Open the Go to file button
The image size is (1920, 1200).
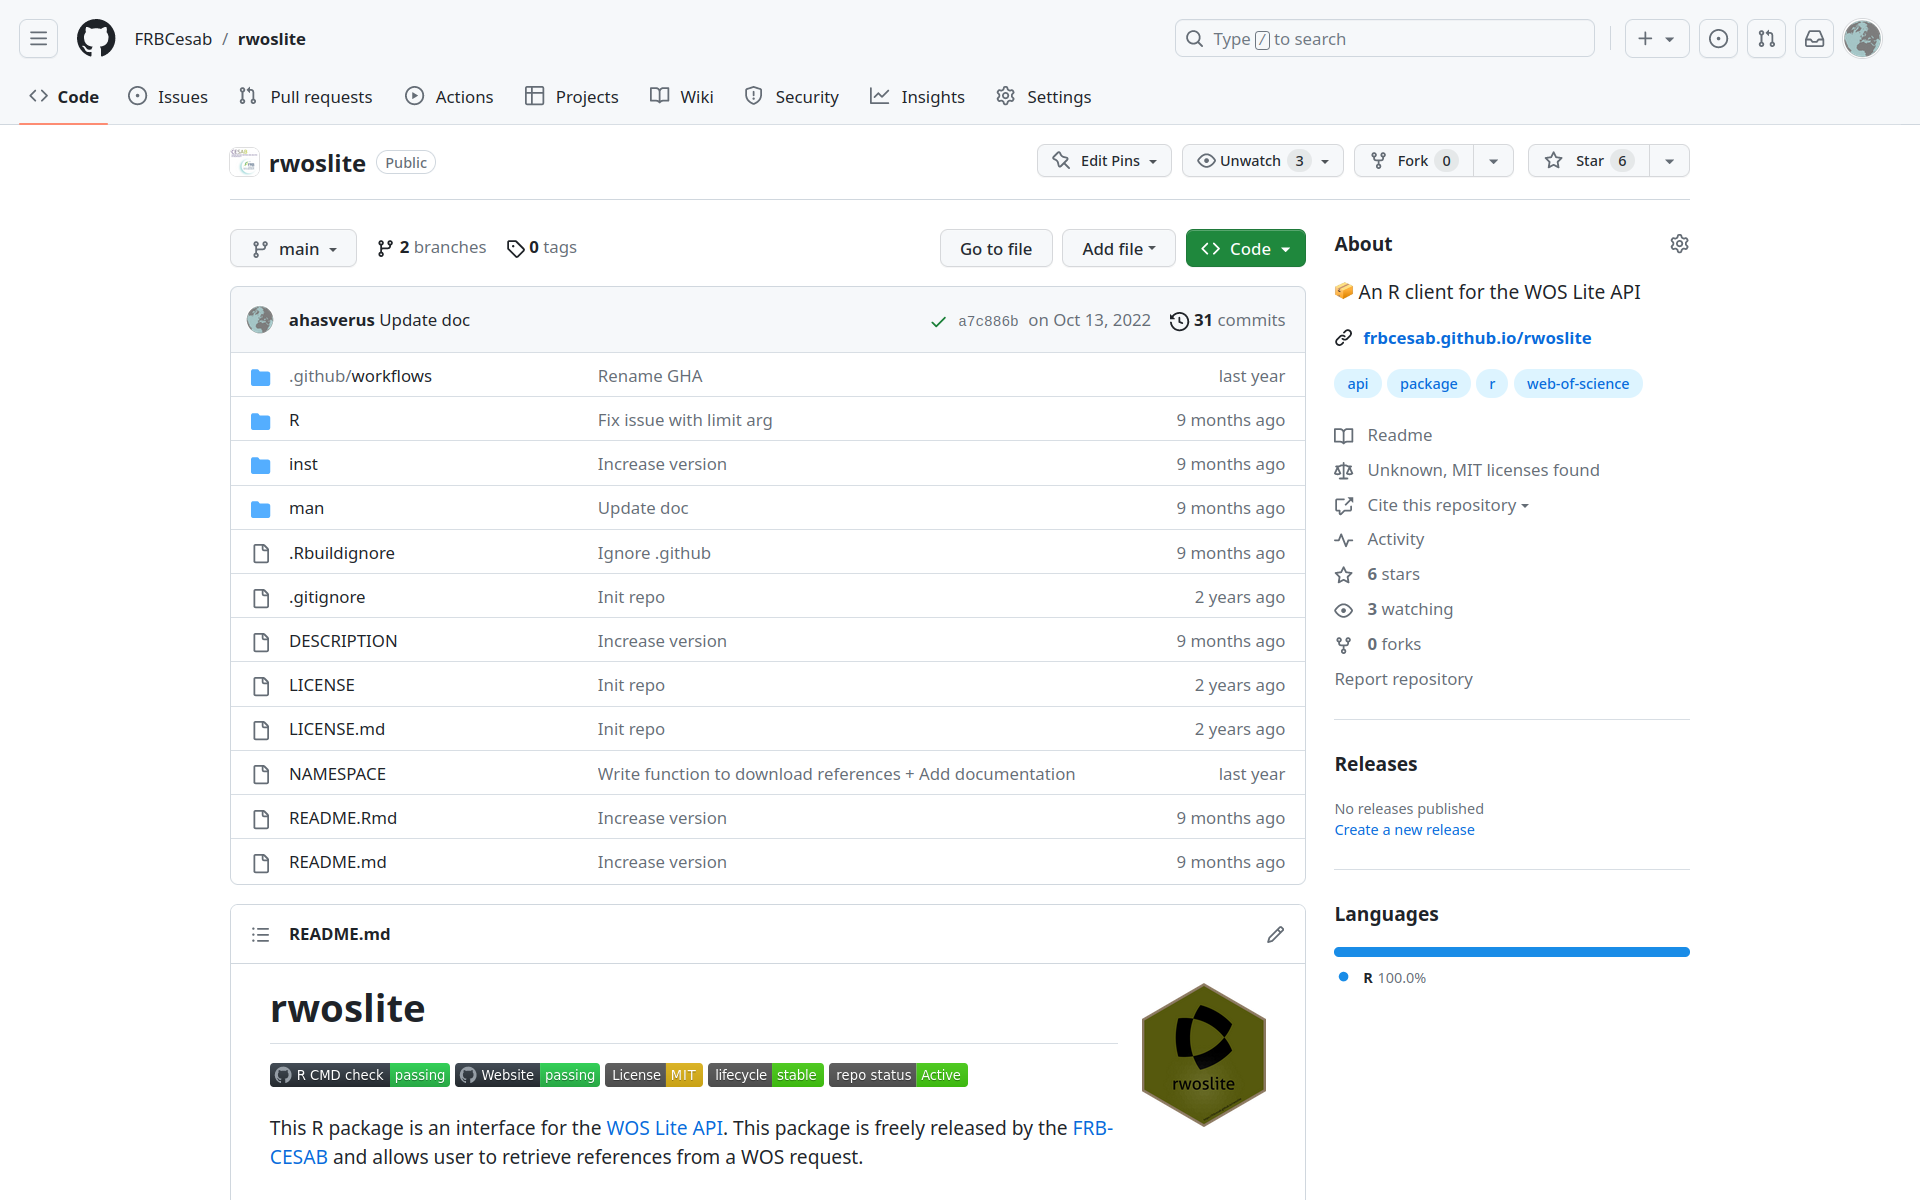click(995, 249)
